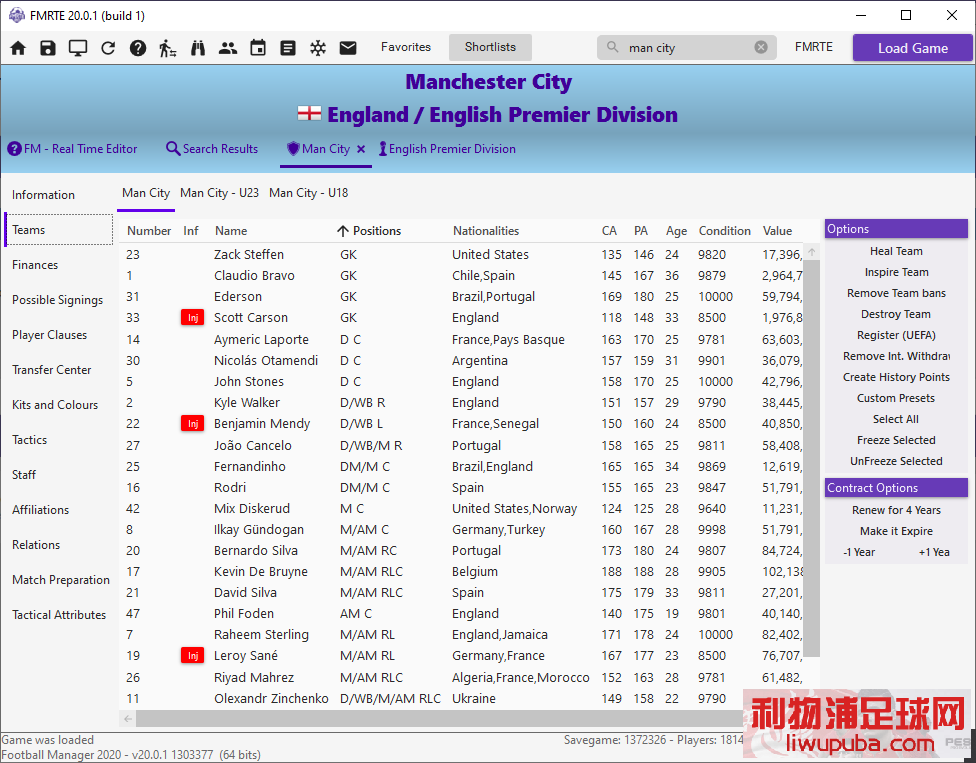Open Tactics section in sidebar
This screenshot has height=763, width=976.
point(29,440)
